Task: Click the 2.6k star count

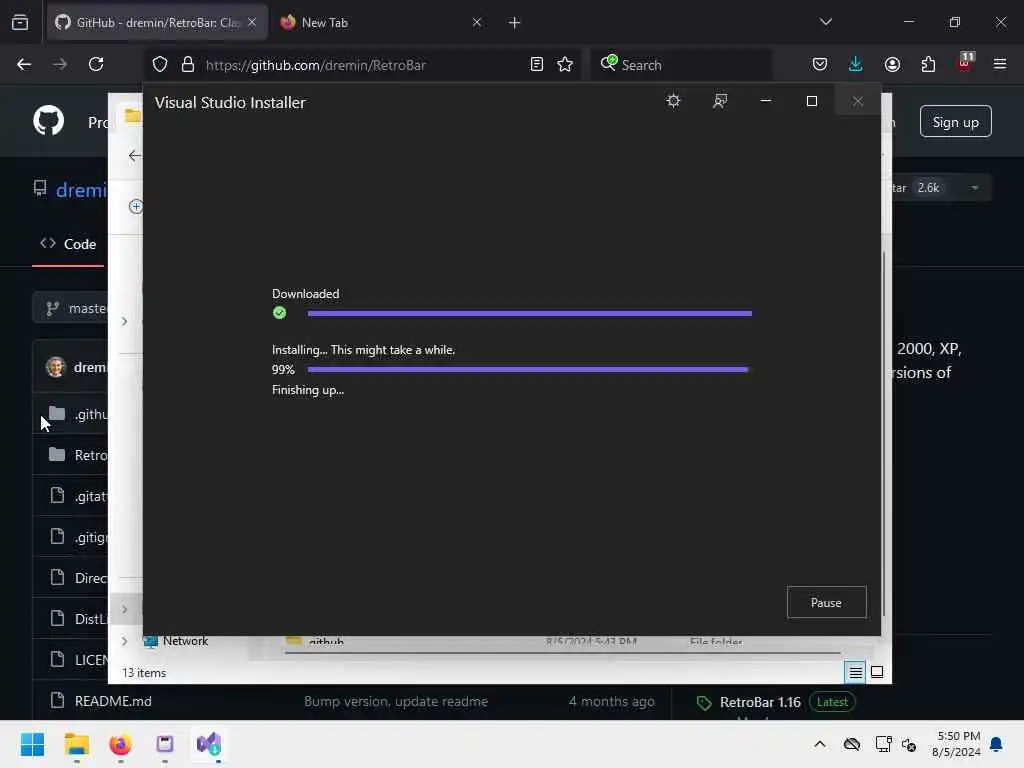Action: pos(929,188)
